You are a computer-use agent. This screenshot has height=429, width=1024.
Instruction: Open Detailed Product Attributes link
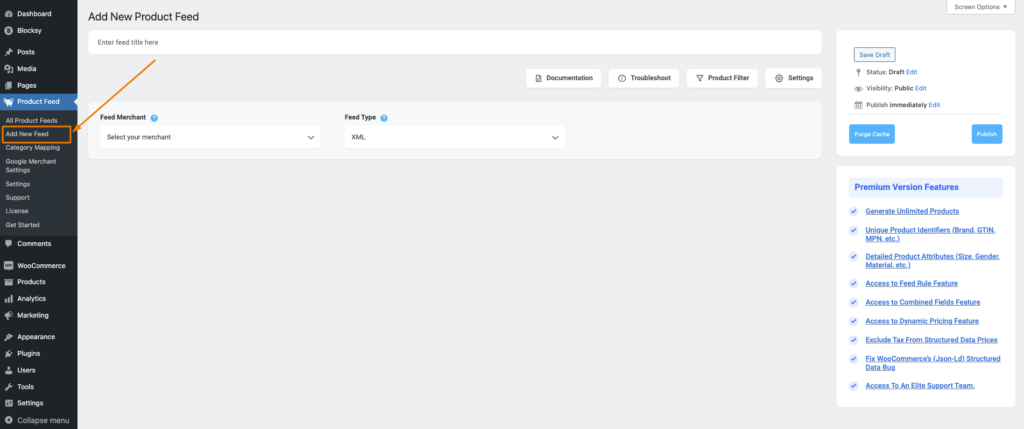933,261
